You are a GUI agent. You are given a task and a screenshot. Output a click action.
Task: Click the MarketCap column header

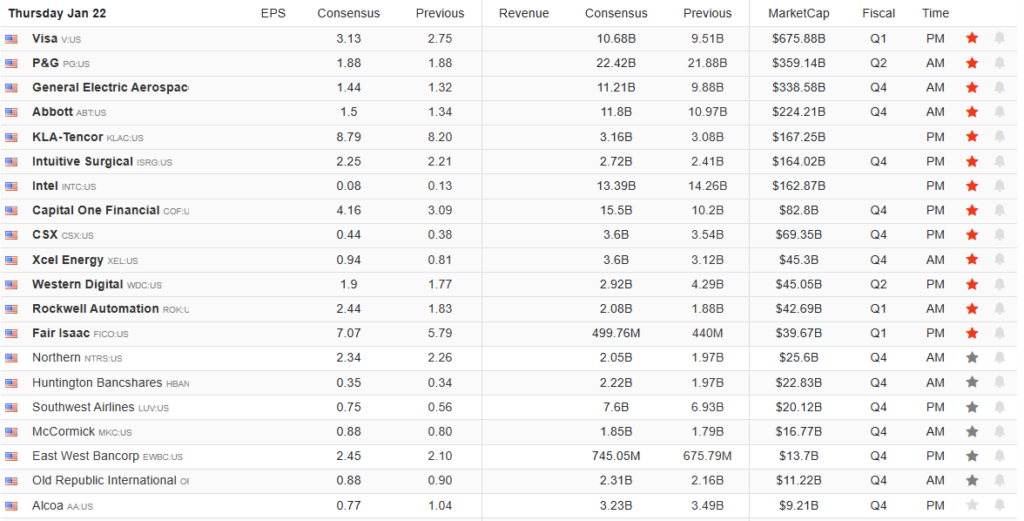(797, 13)
